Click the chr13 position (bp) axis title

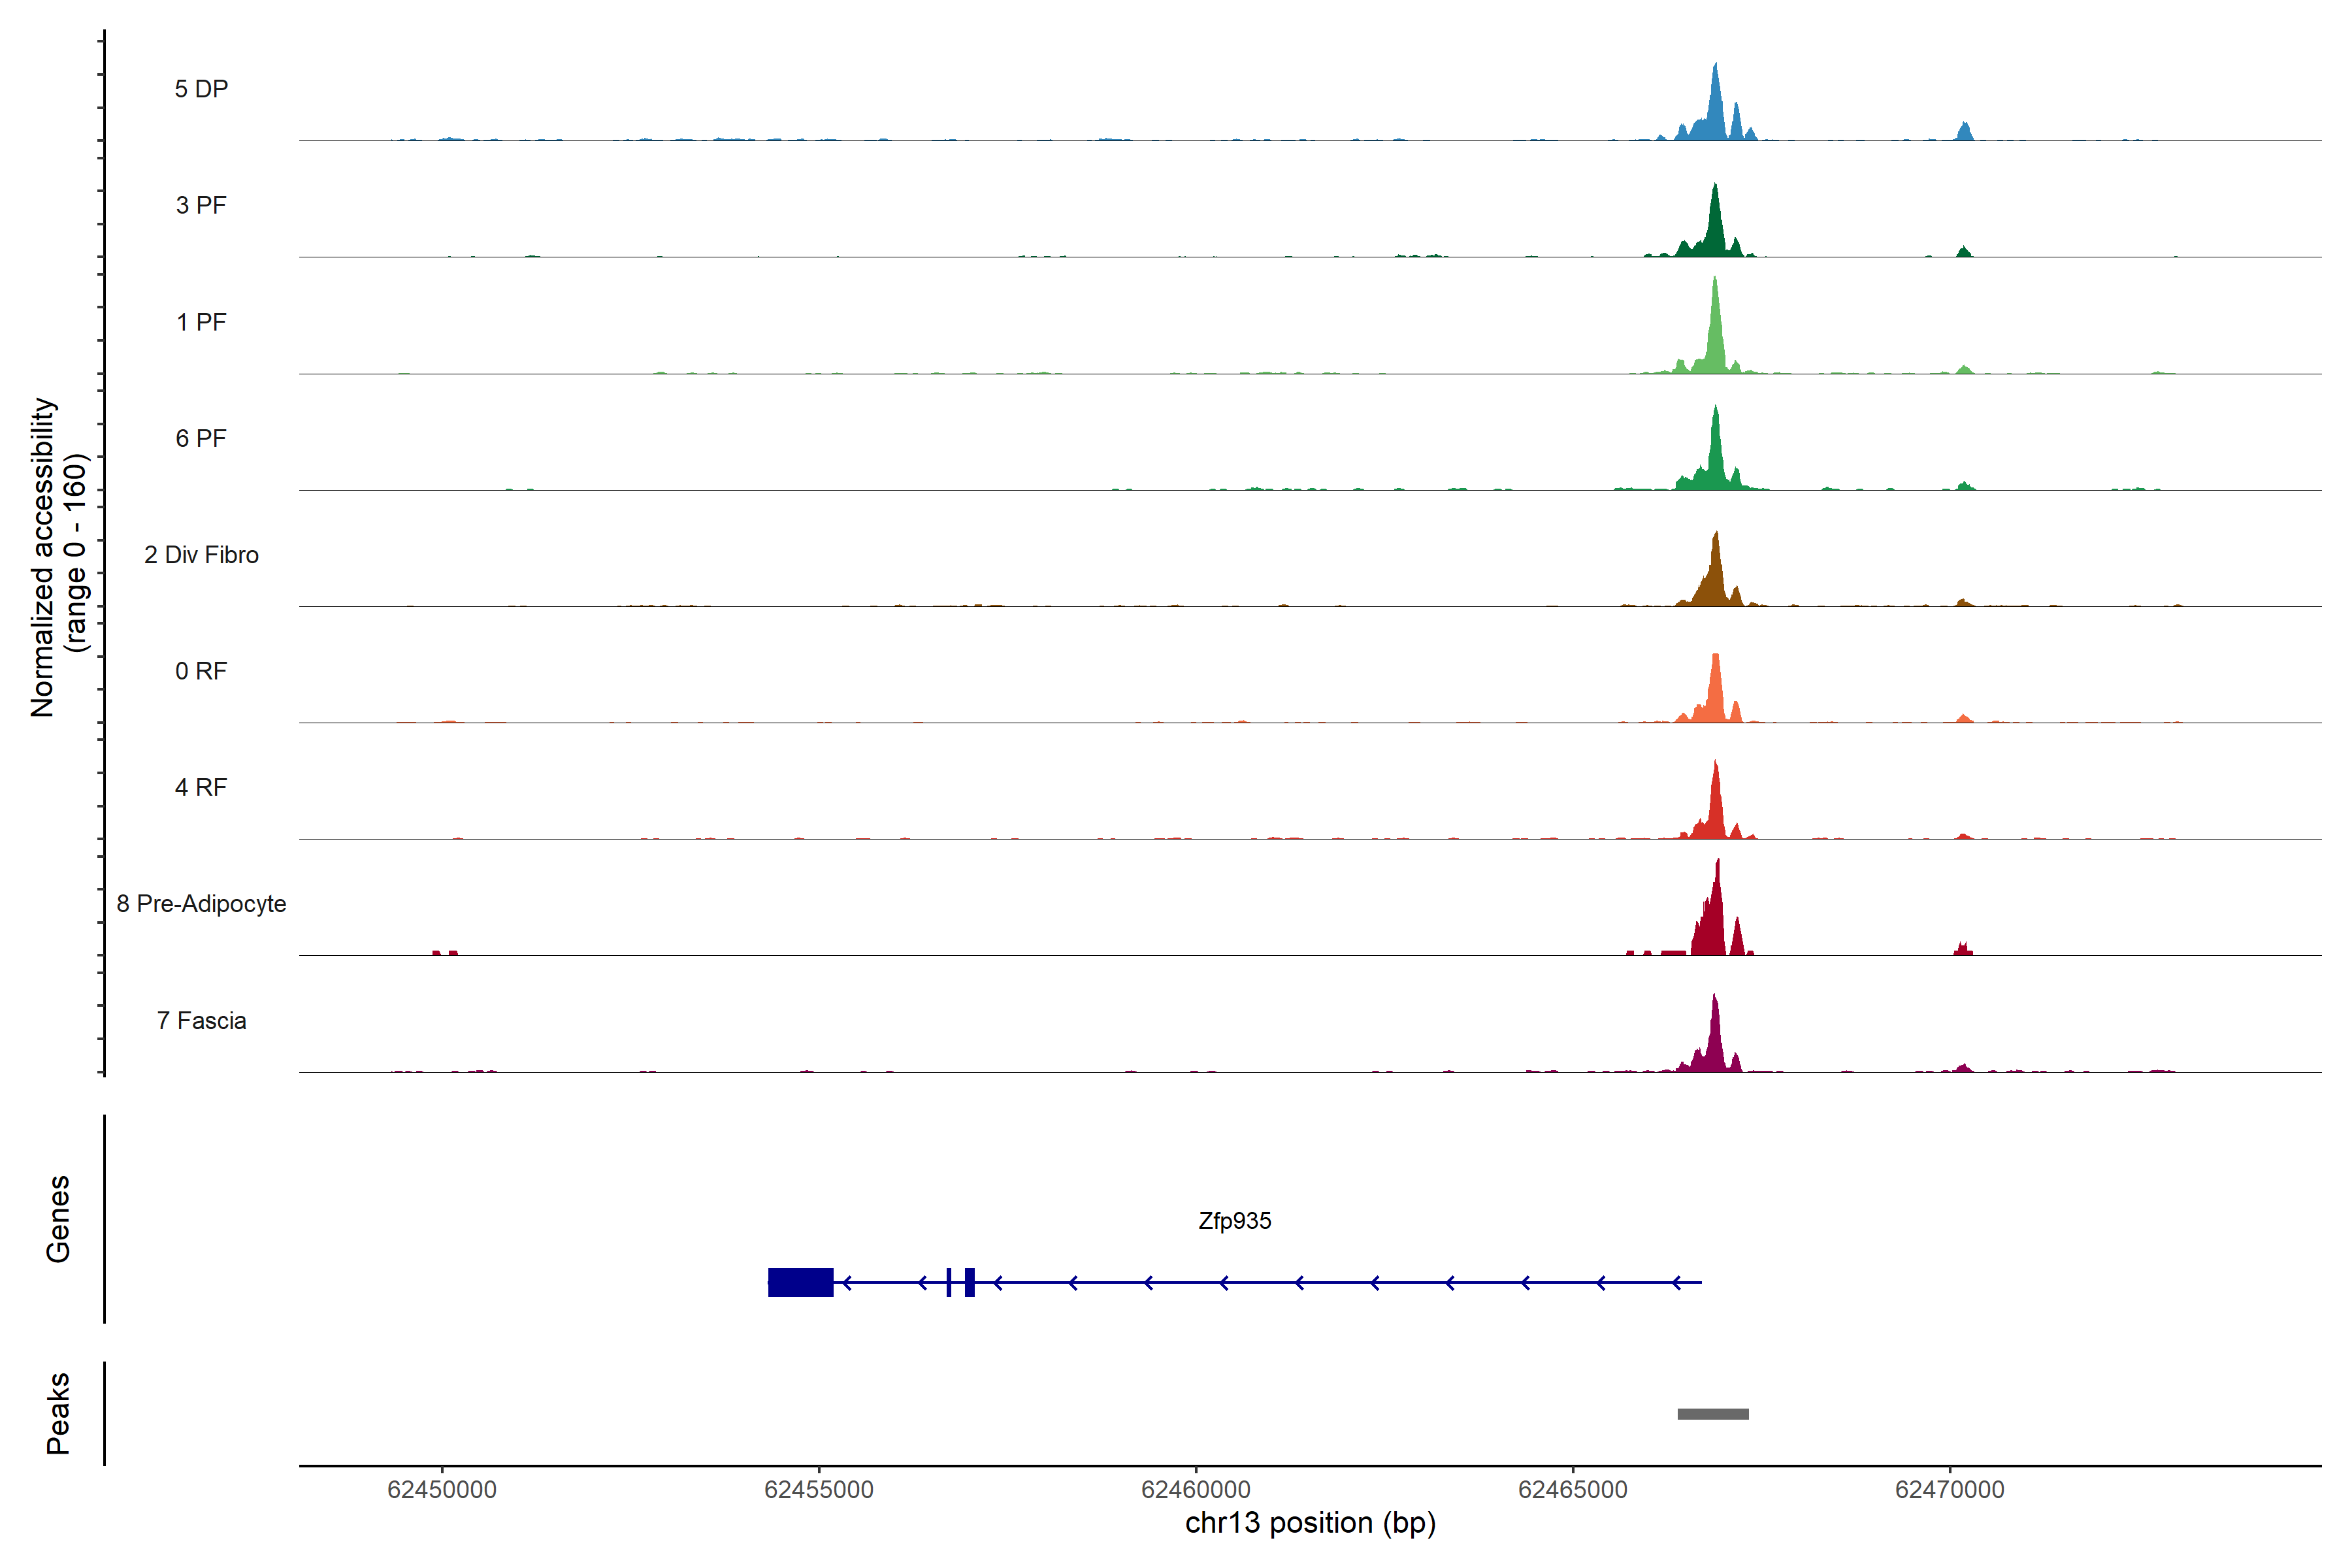pyautogui.click(x=1310, y=1523)
